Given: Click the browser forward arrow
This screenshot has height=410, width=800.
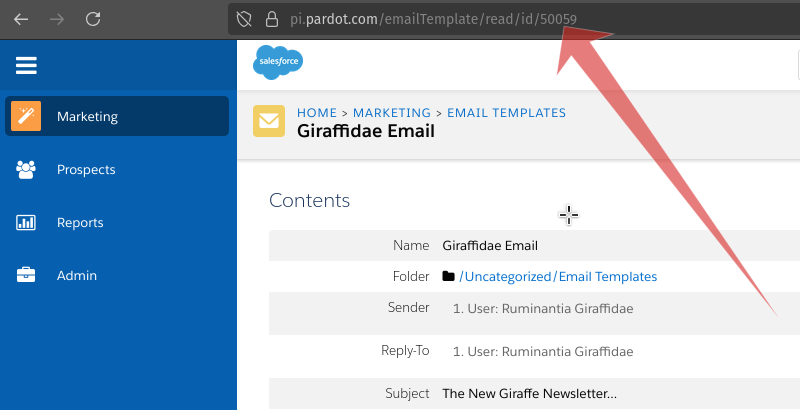Looking at the screenshot, I should [x=57, y=19].
